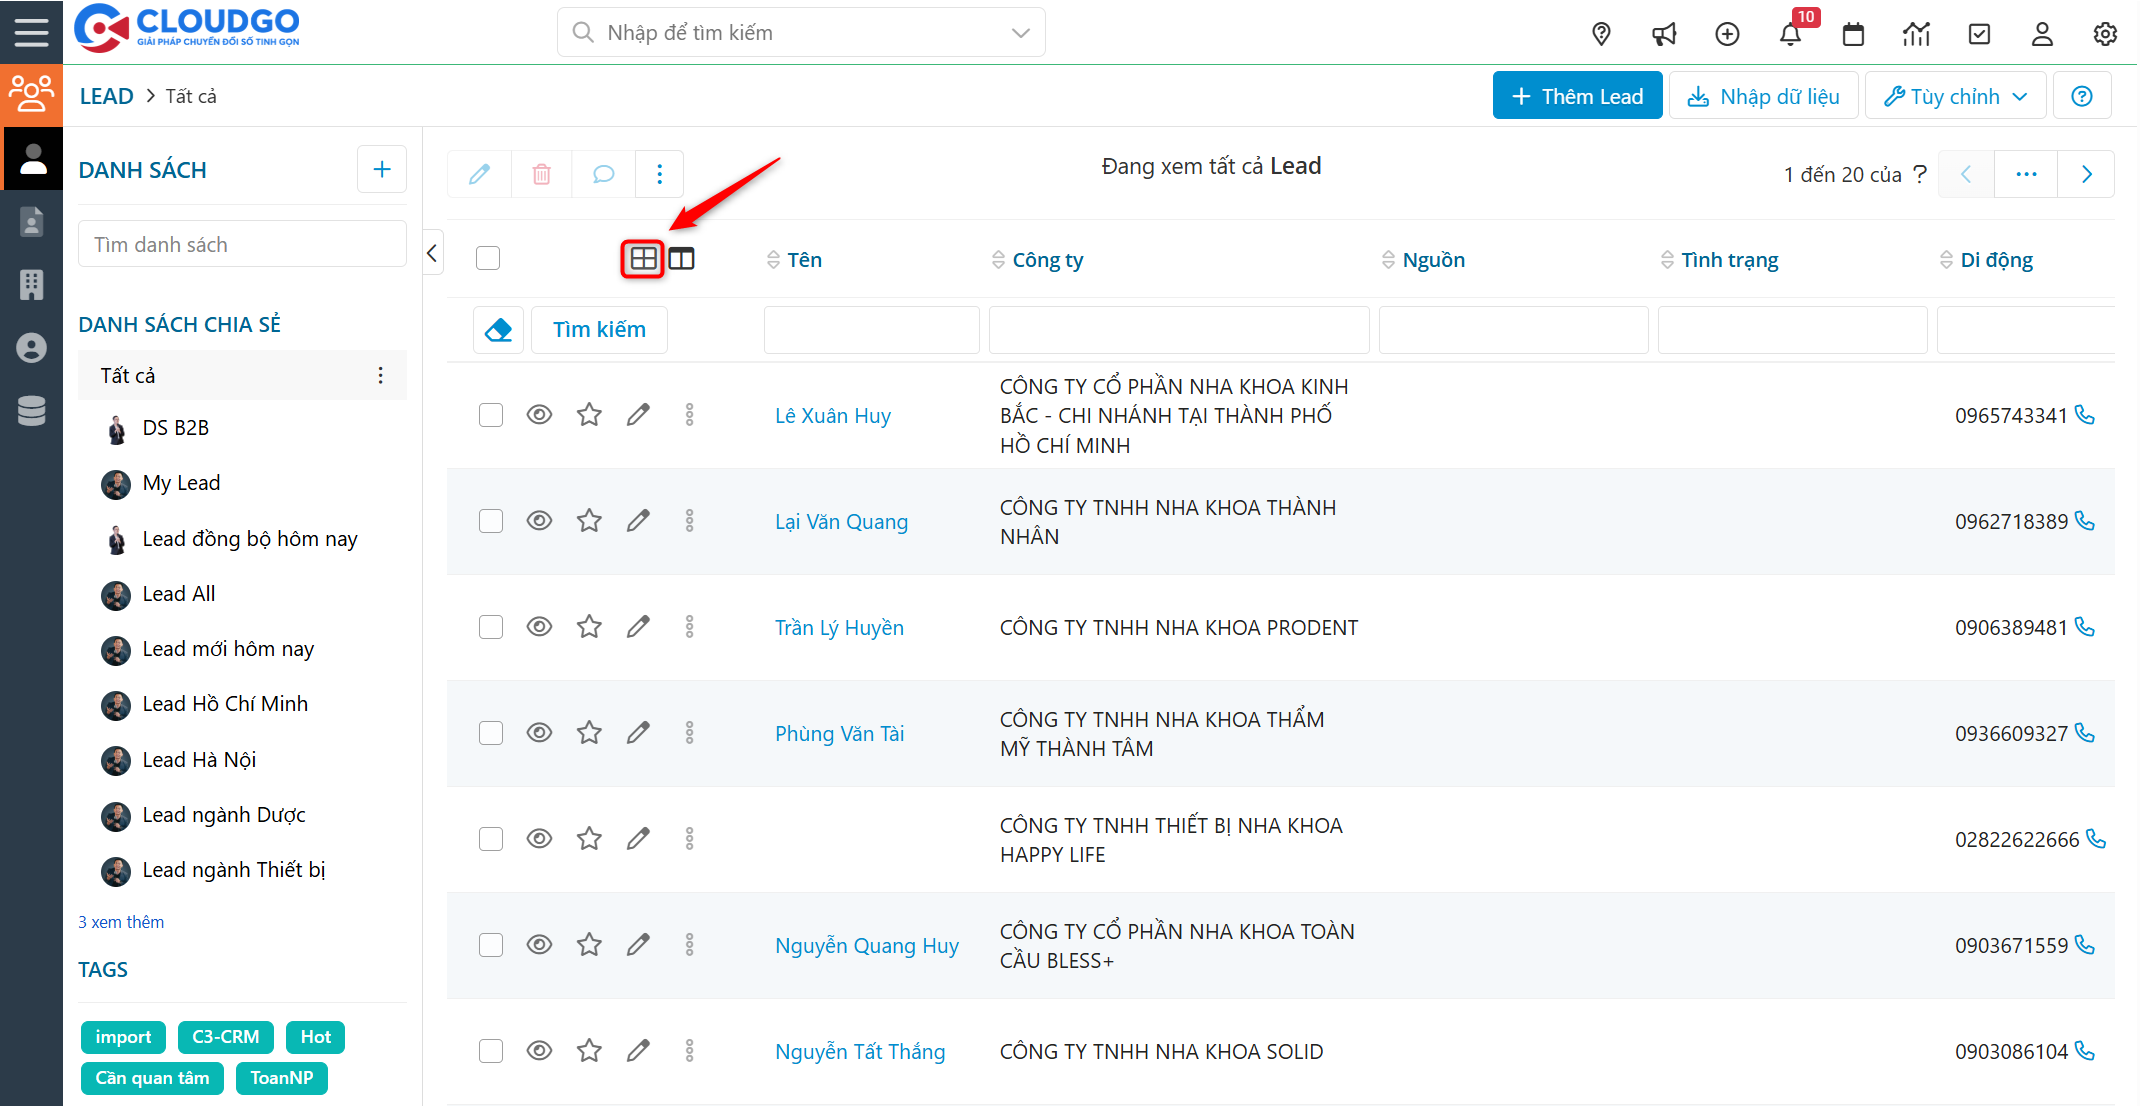Viewport: 2140px width, 1106px height.
Task: Toggle eye view icon for Trần Lý Huyền
Action: (539, 627)
